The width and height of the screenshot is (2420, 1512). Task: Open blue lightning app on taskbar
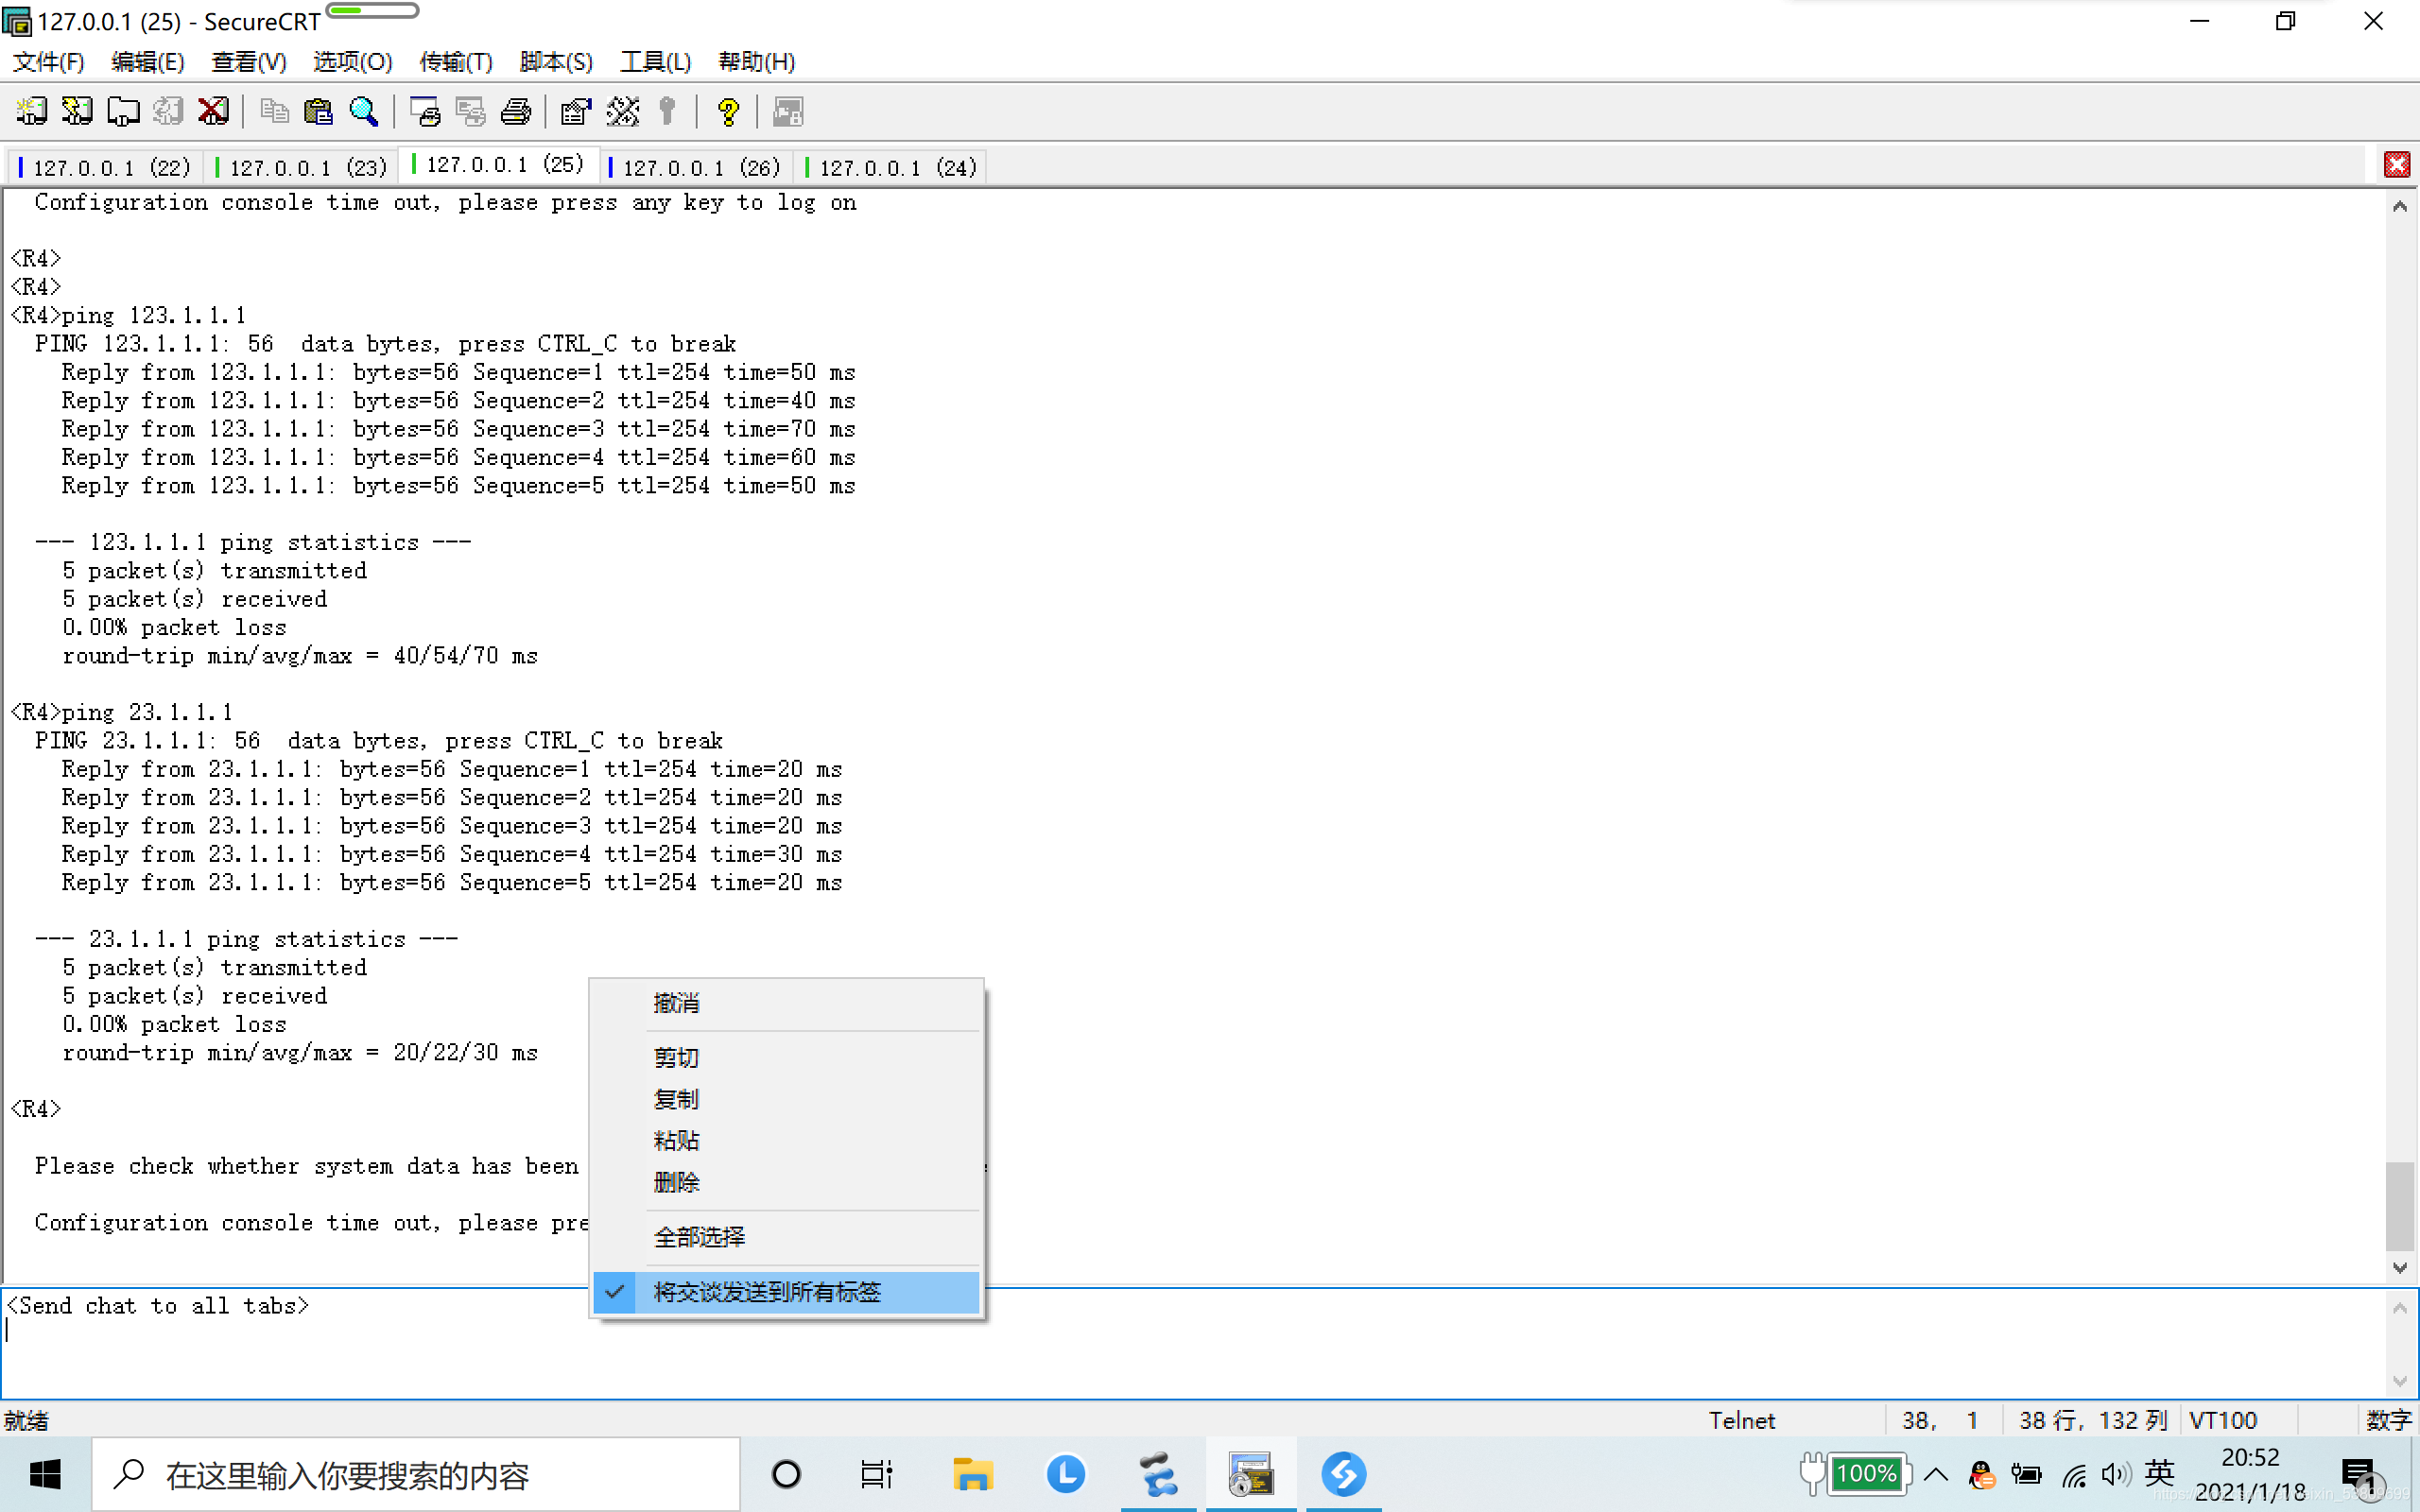click(x=1343, y=1474)
